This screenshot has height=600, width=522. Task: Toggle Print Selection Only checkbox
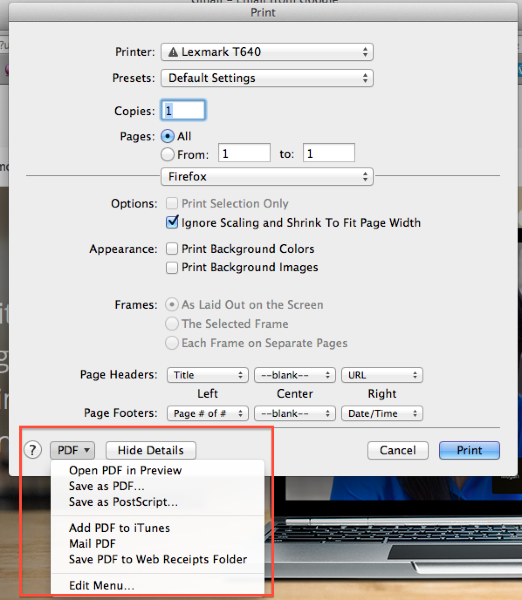click(x=172, y=203)
